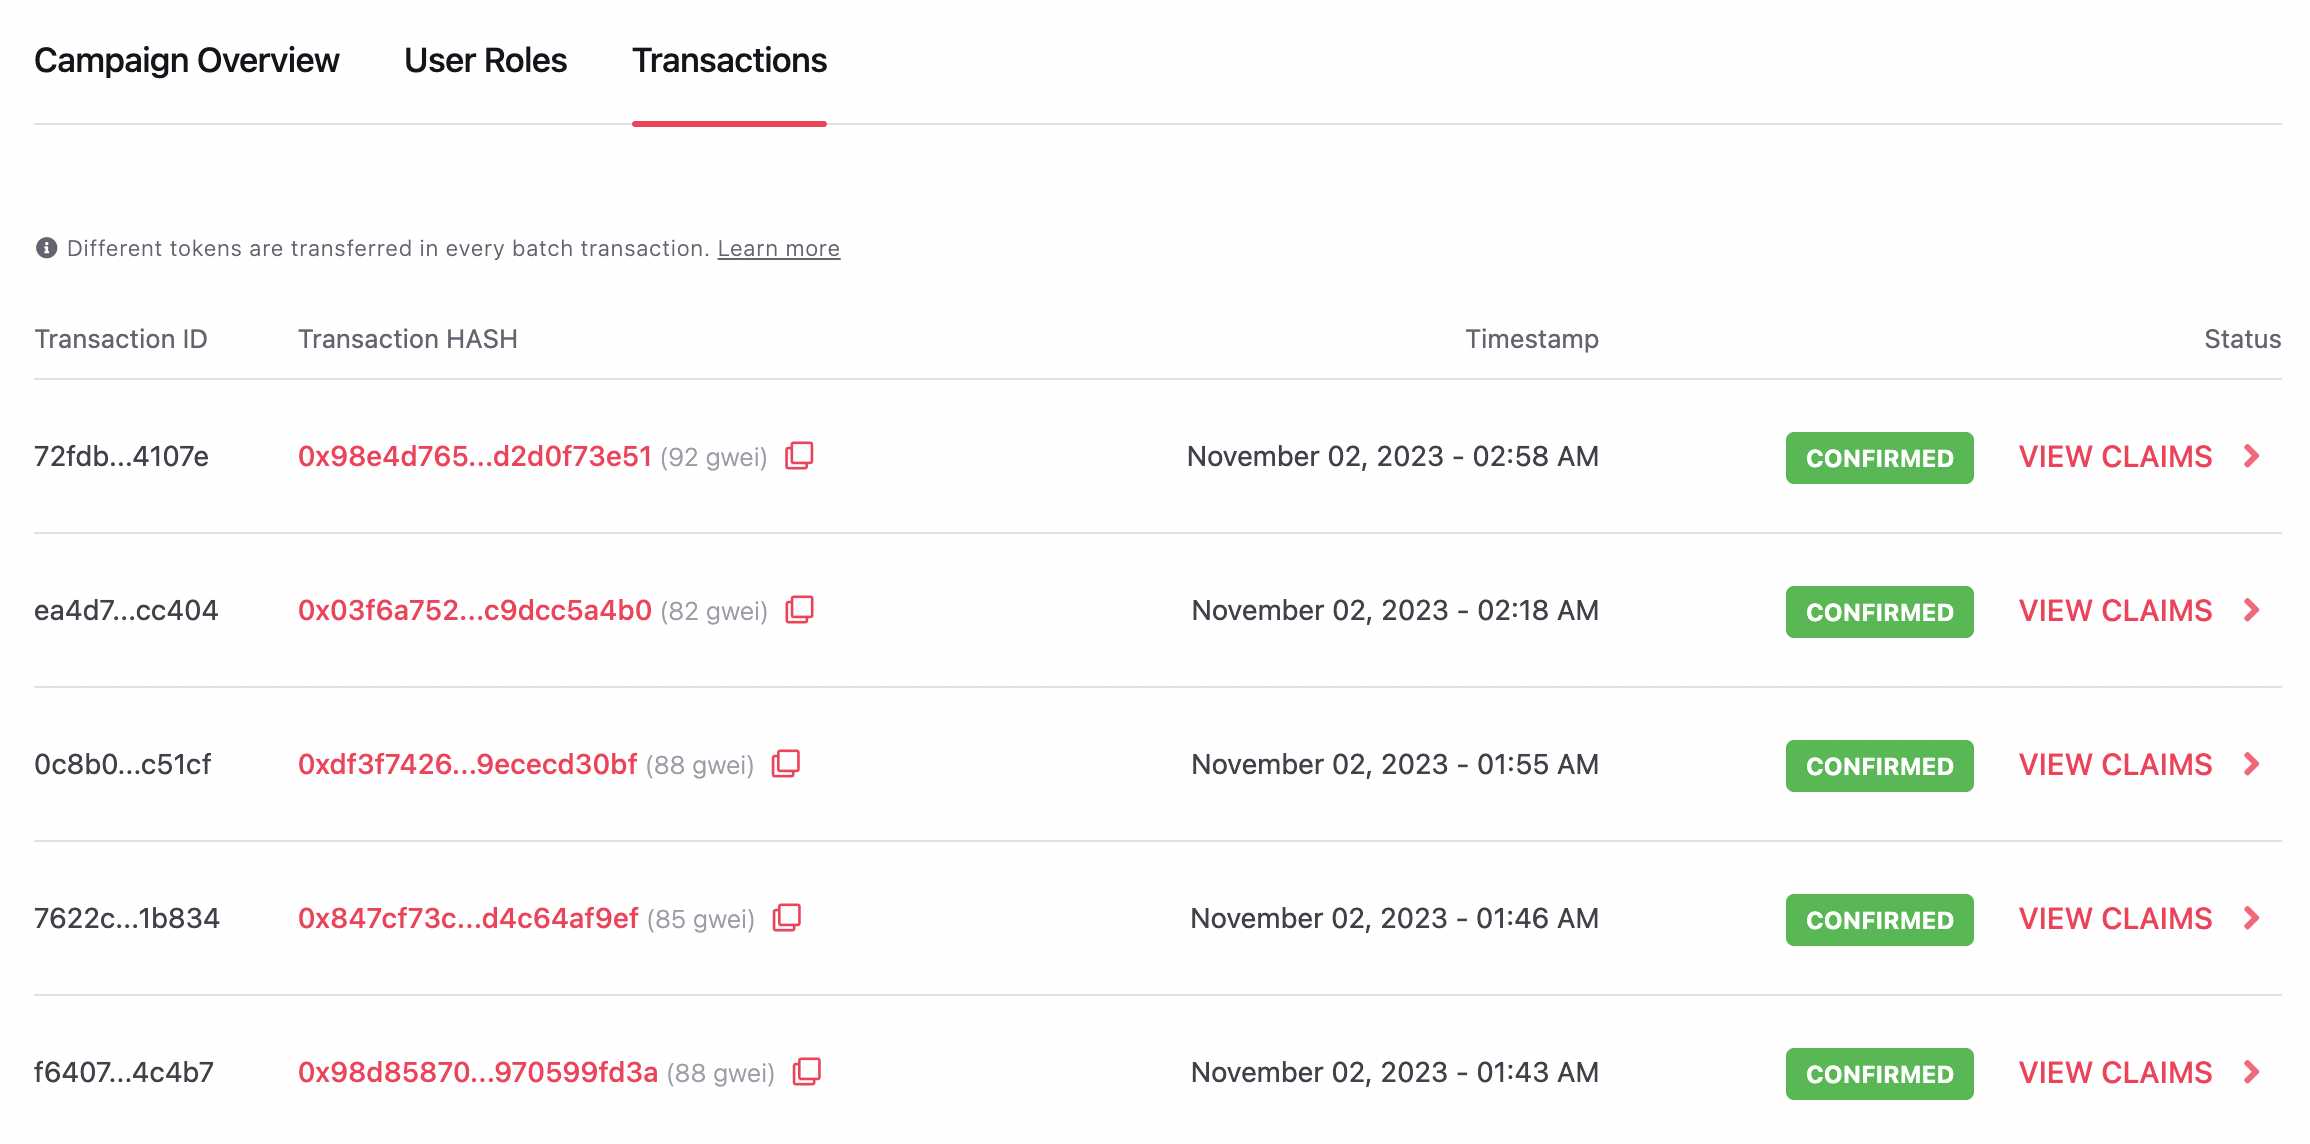Screen dimensions: 2310x1144
Task: Switch to the Campaign Overview tab
Action: pyautogui.click(x=186, y=61)
